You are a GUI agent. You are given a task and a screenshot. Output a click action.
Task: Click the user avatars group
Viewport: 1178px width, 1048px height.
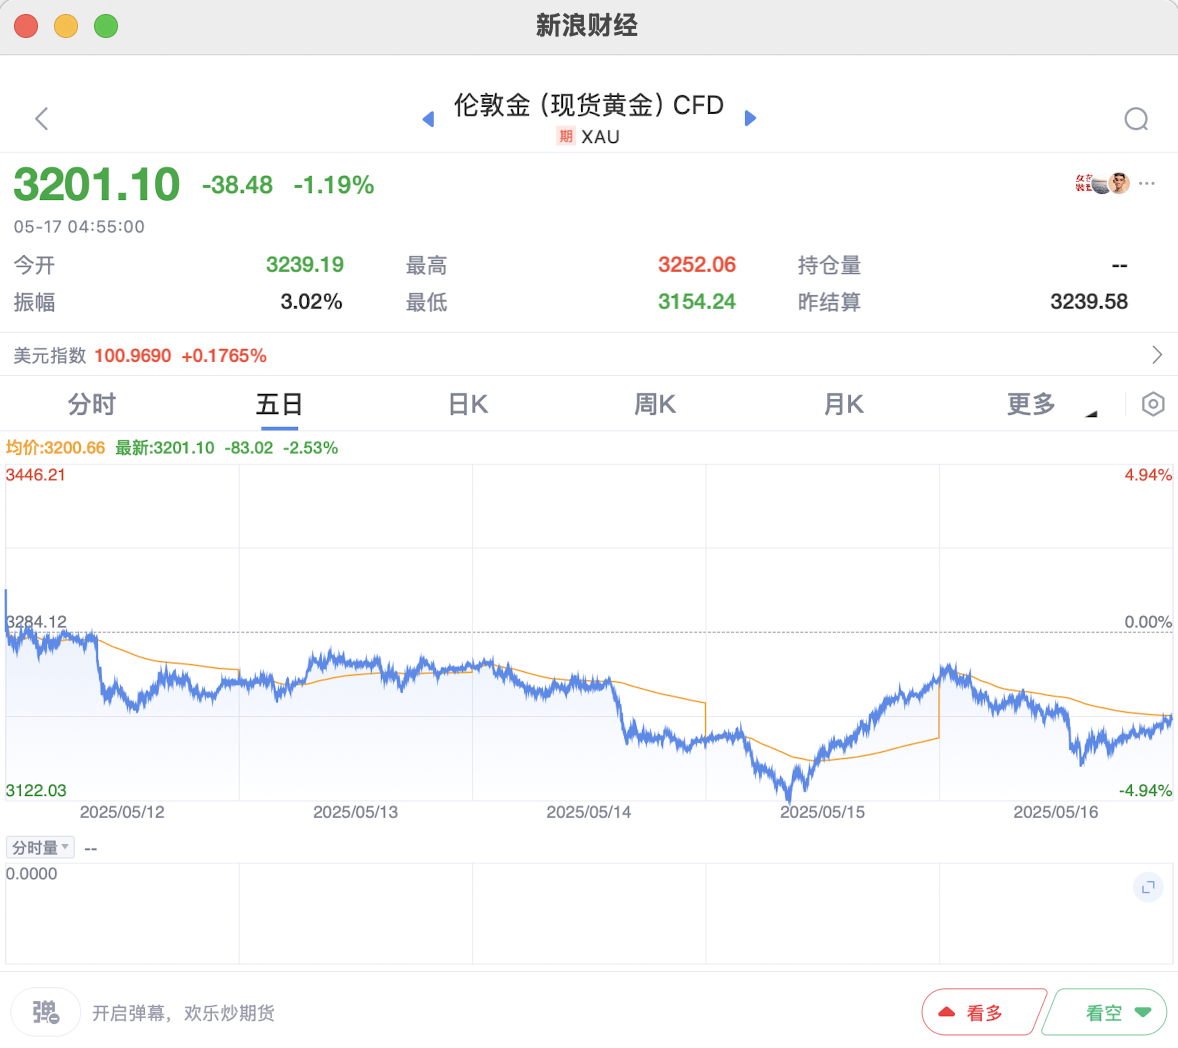point(1102,183)
